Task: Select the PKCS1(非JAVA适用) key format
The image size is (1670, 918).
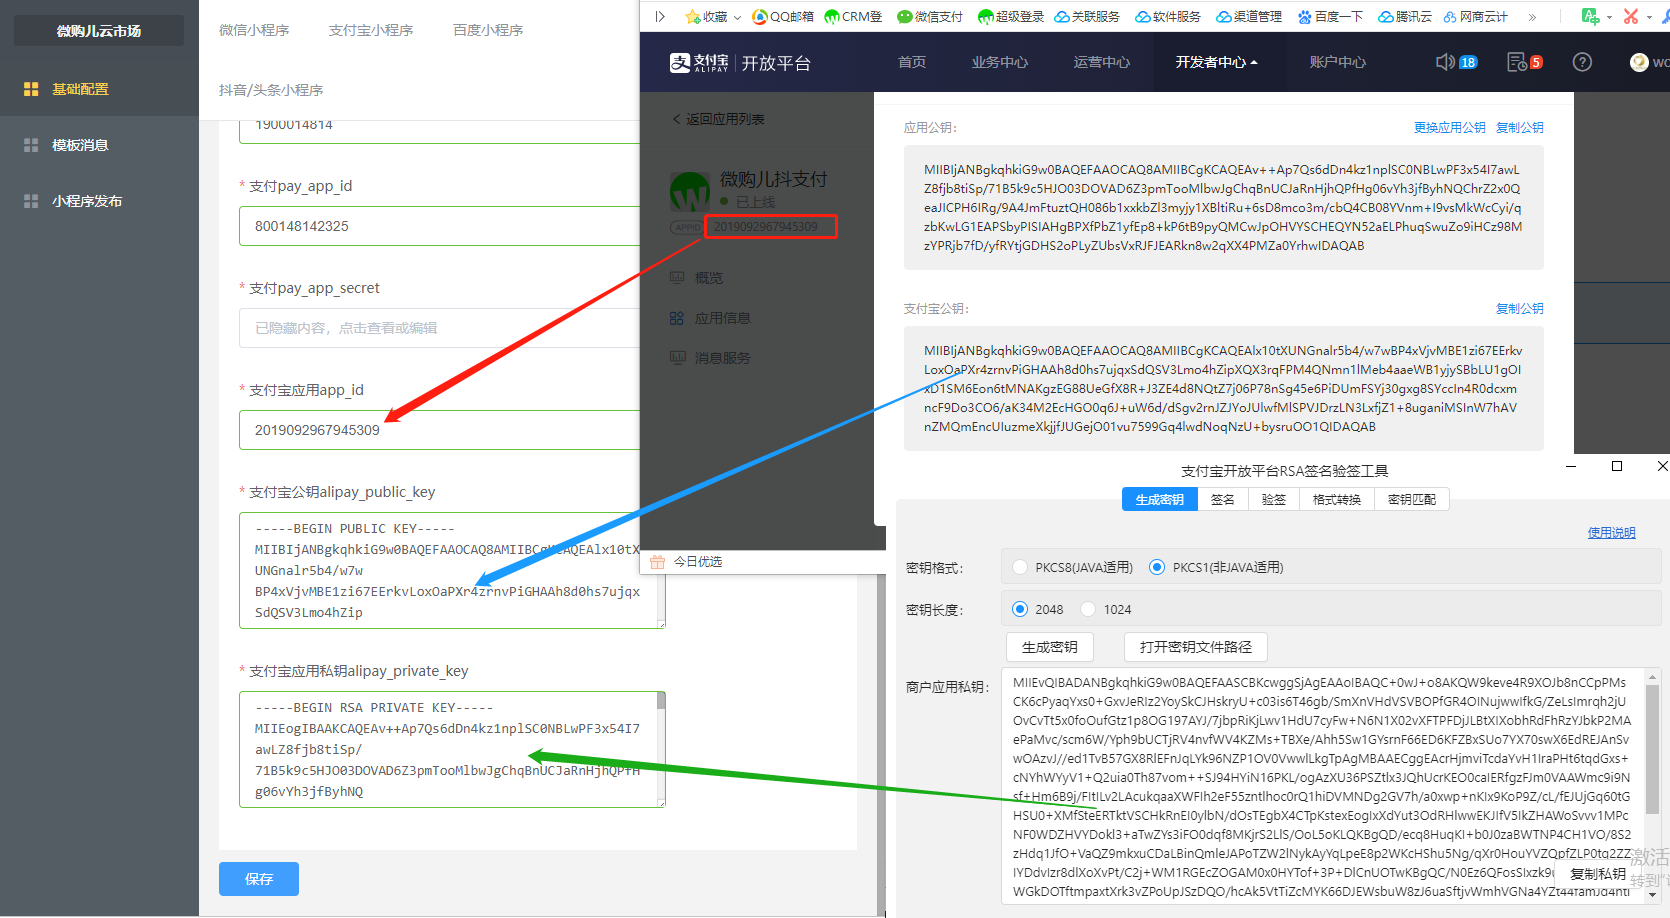Action: tap(1216, 567)
